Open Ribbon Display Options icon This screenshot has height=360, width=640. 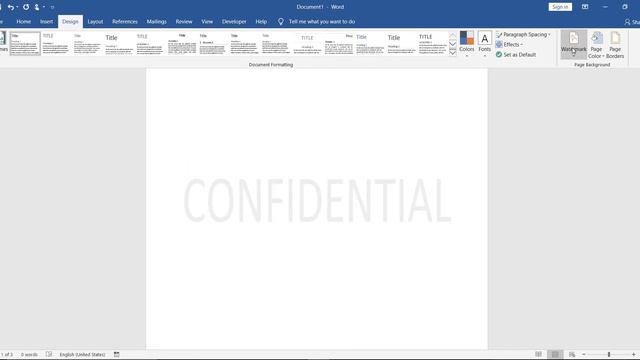click(585, 7)
